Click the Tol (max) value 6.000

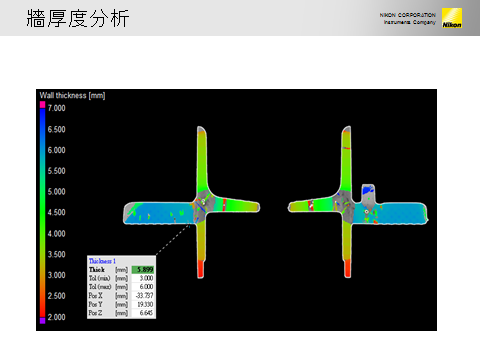[x=146, y=287]
